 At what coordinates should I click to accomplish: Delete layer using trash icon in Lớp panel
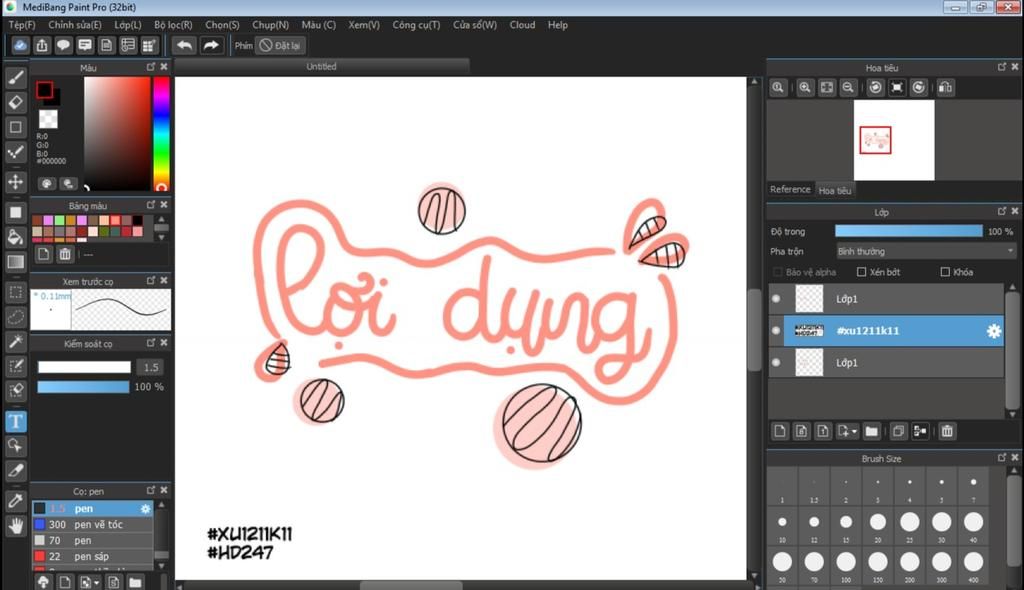coord(947,431)
